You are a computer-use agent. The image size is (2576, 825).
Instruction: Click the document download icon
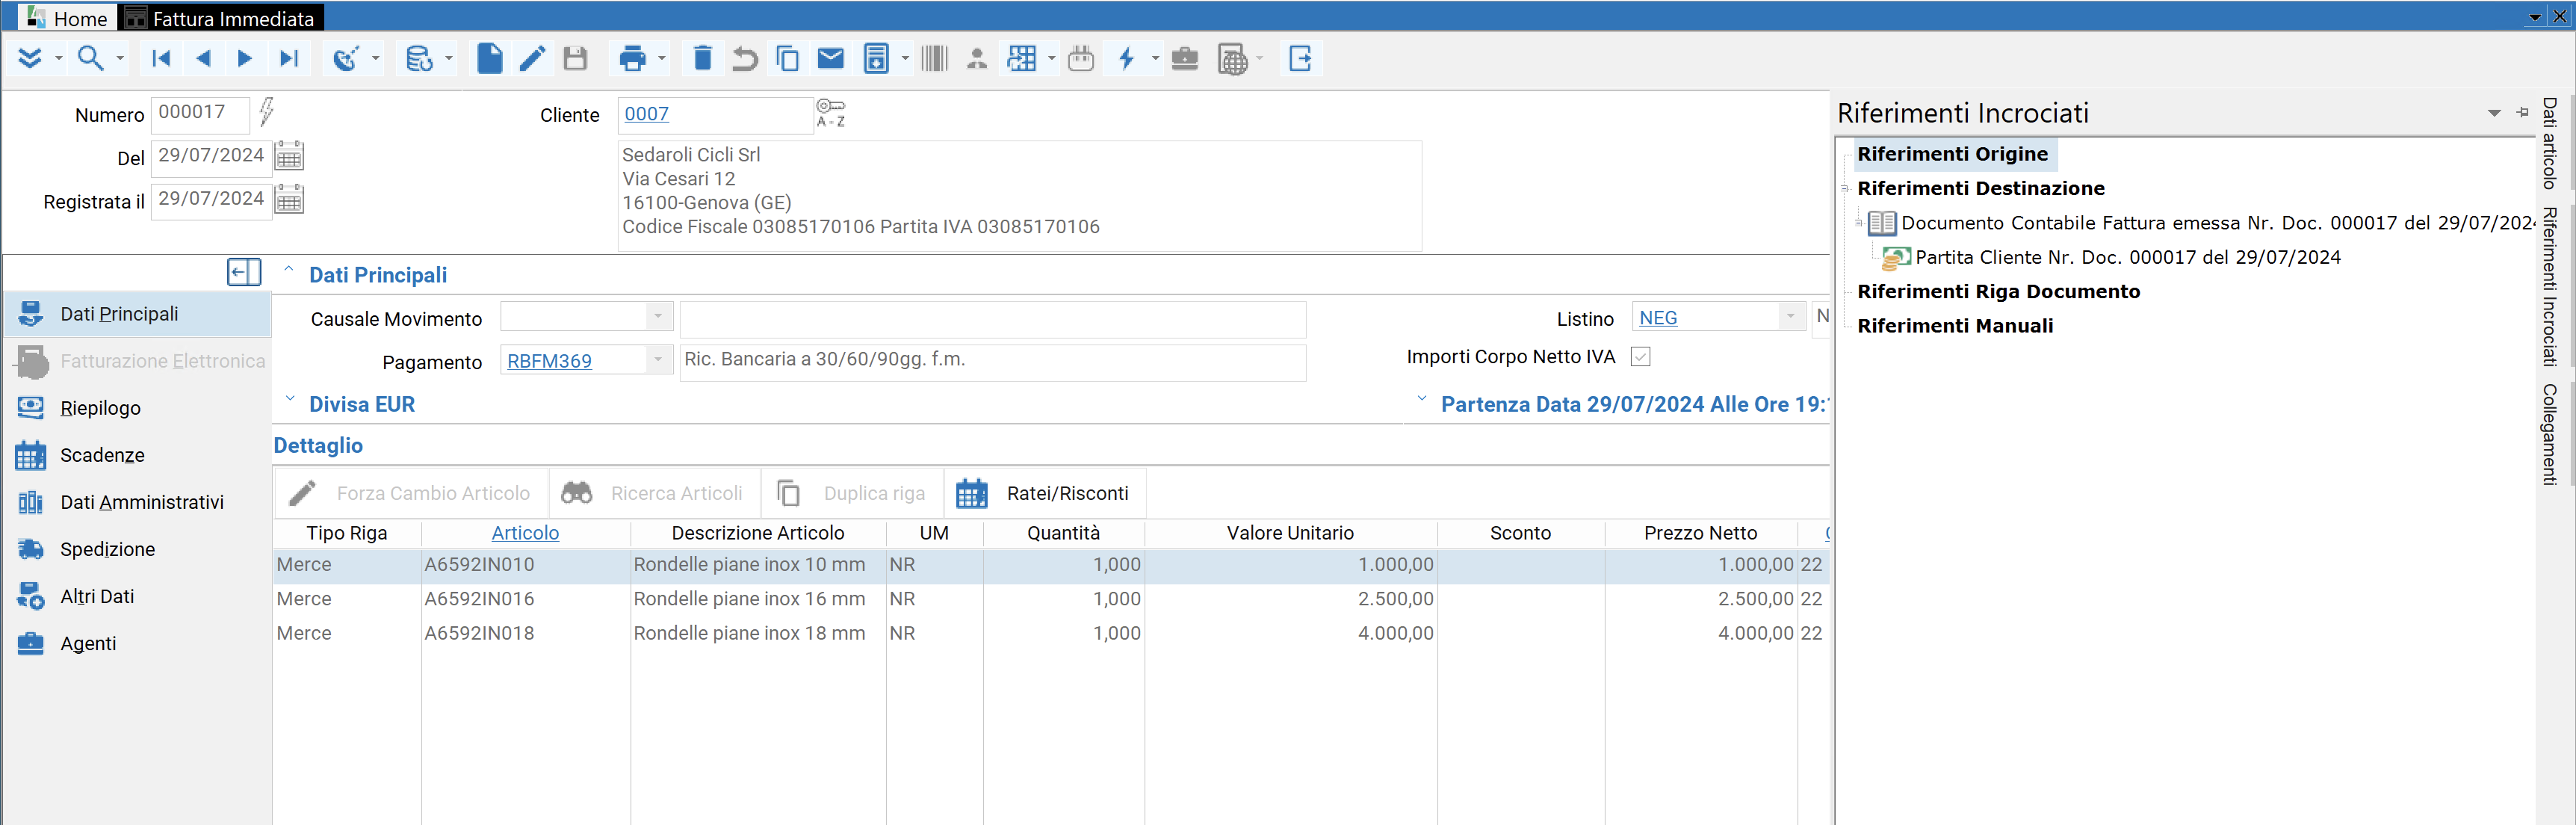pyautogui.click(x=876, y=59)
